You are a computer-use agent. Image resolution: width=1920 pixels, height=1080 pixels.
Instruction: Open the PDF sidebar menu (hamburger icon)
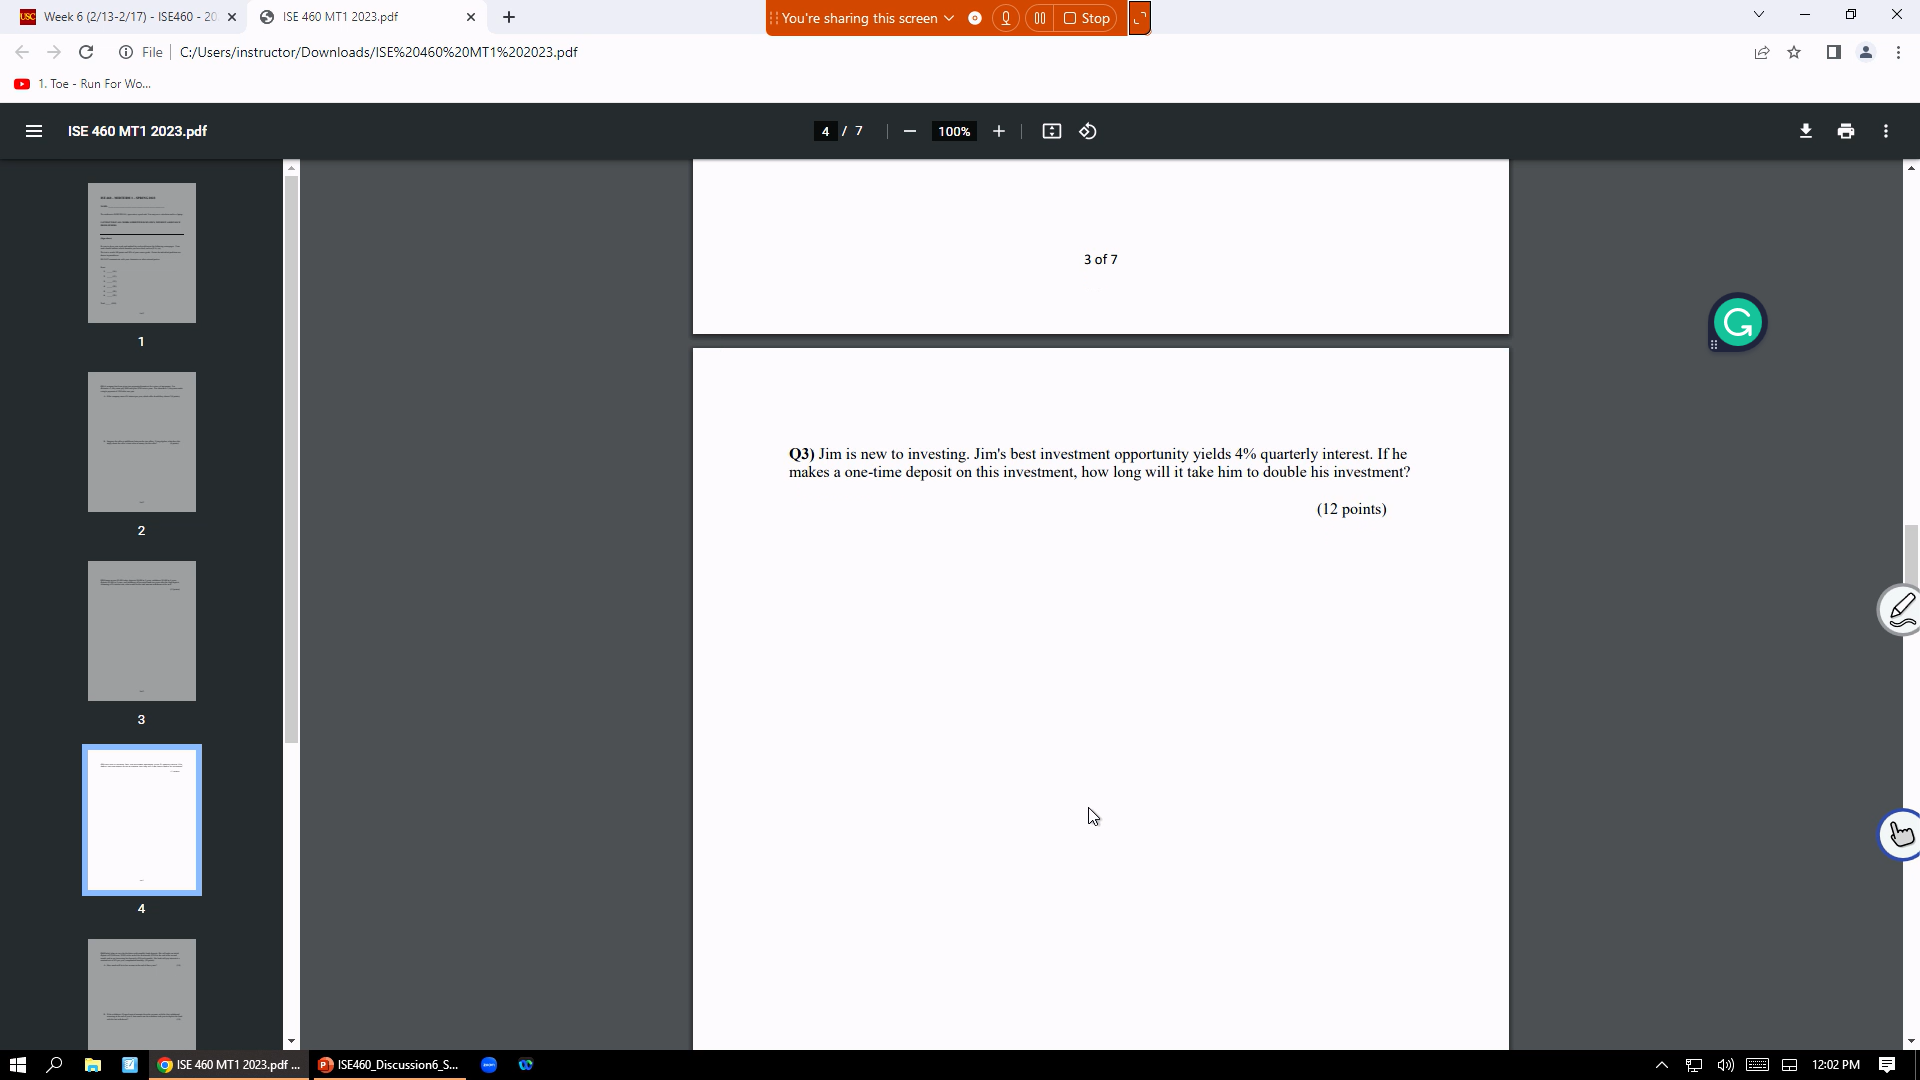(x=34, y=131)
